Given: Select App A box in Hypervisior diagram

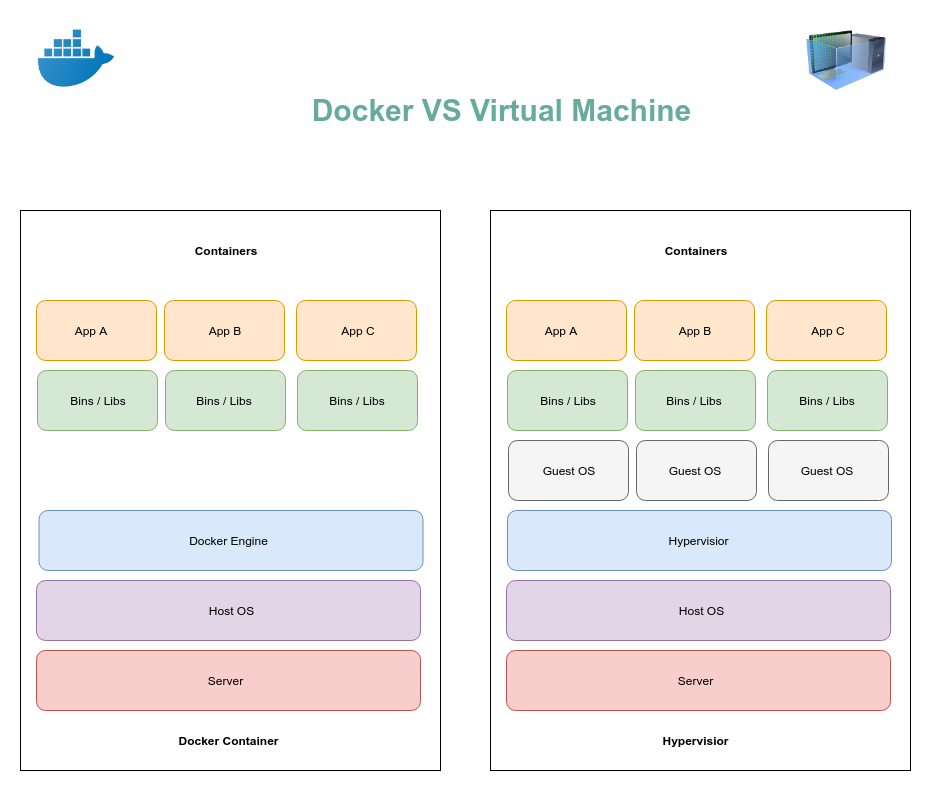Looking at the screenshot, I should (x=566, y=331).
